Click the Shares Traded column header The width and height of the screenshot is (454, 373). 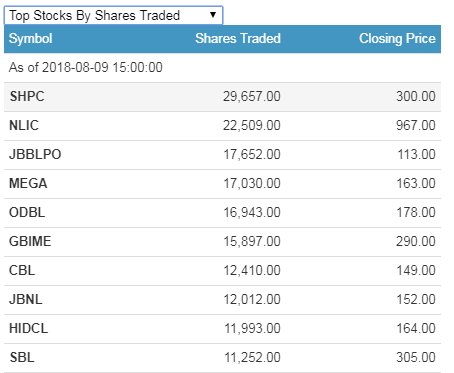(x=238, y=39)
